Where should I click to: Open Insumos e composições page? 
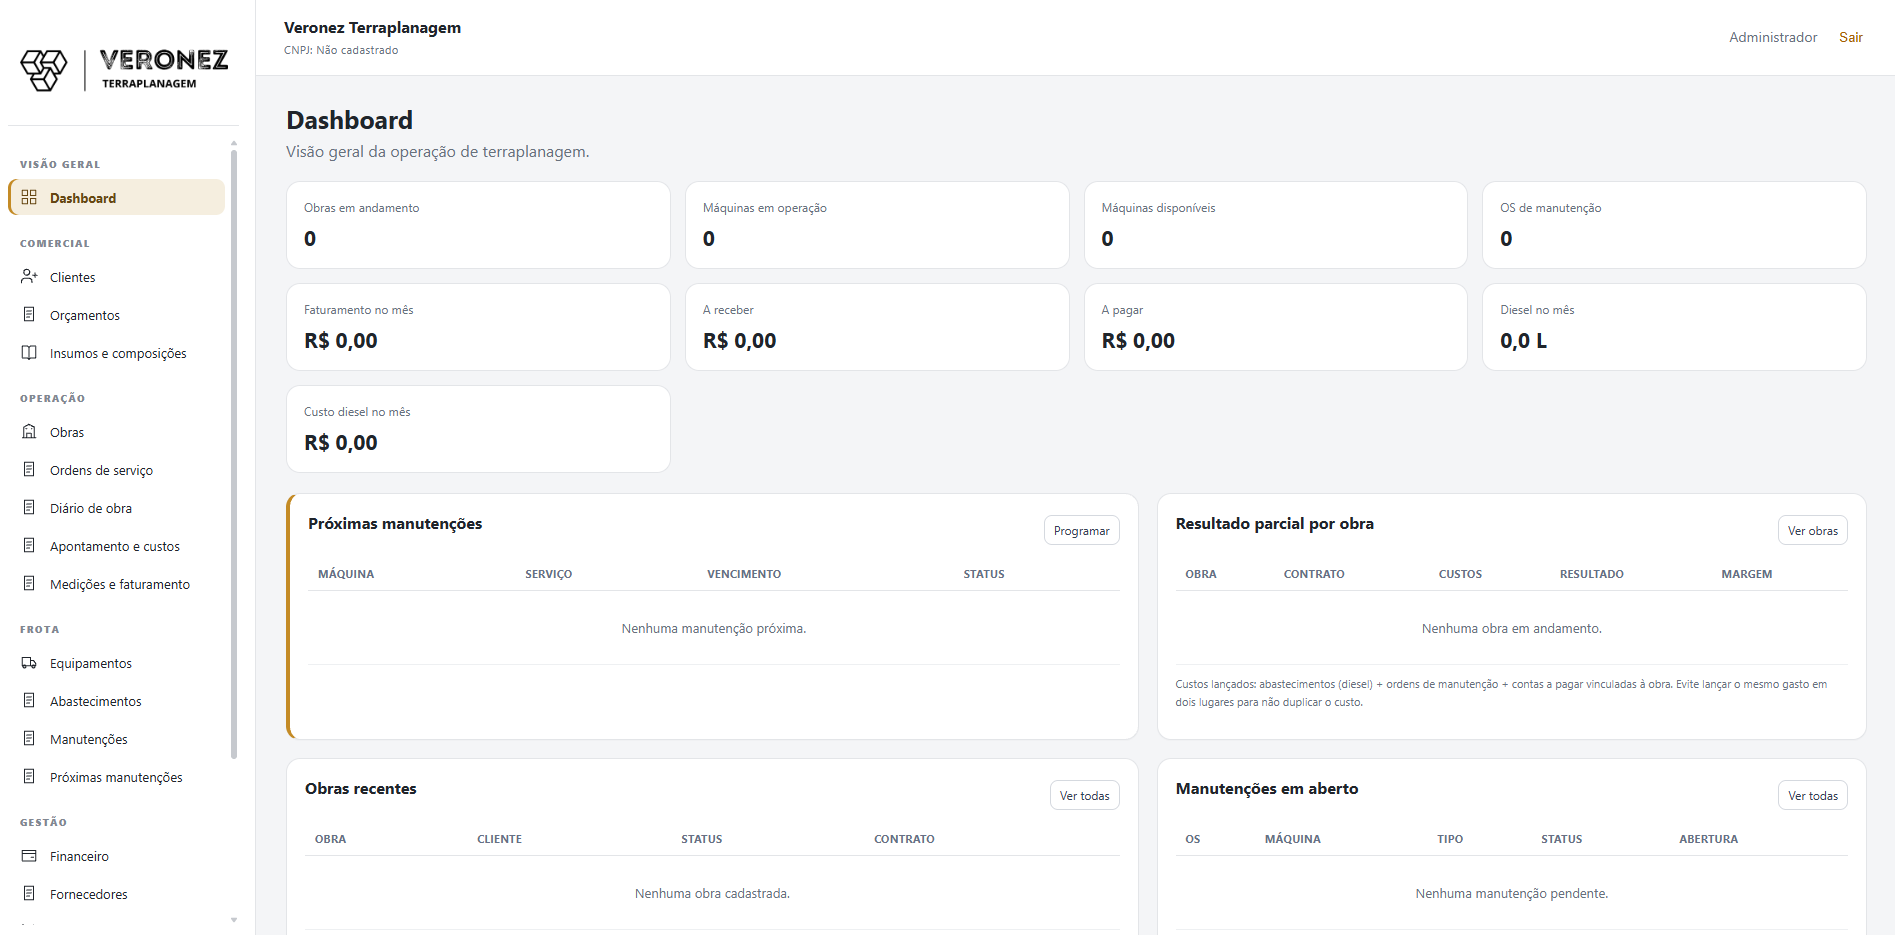click(x=117, y=353)
